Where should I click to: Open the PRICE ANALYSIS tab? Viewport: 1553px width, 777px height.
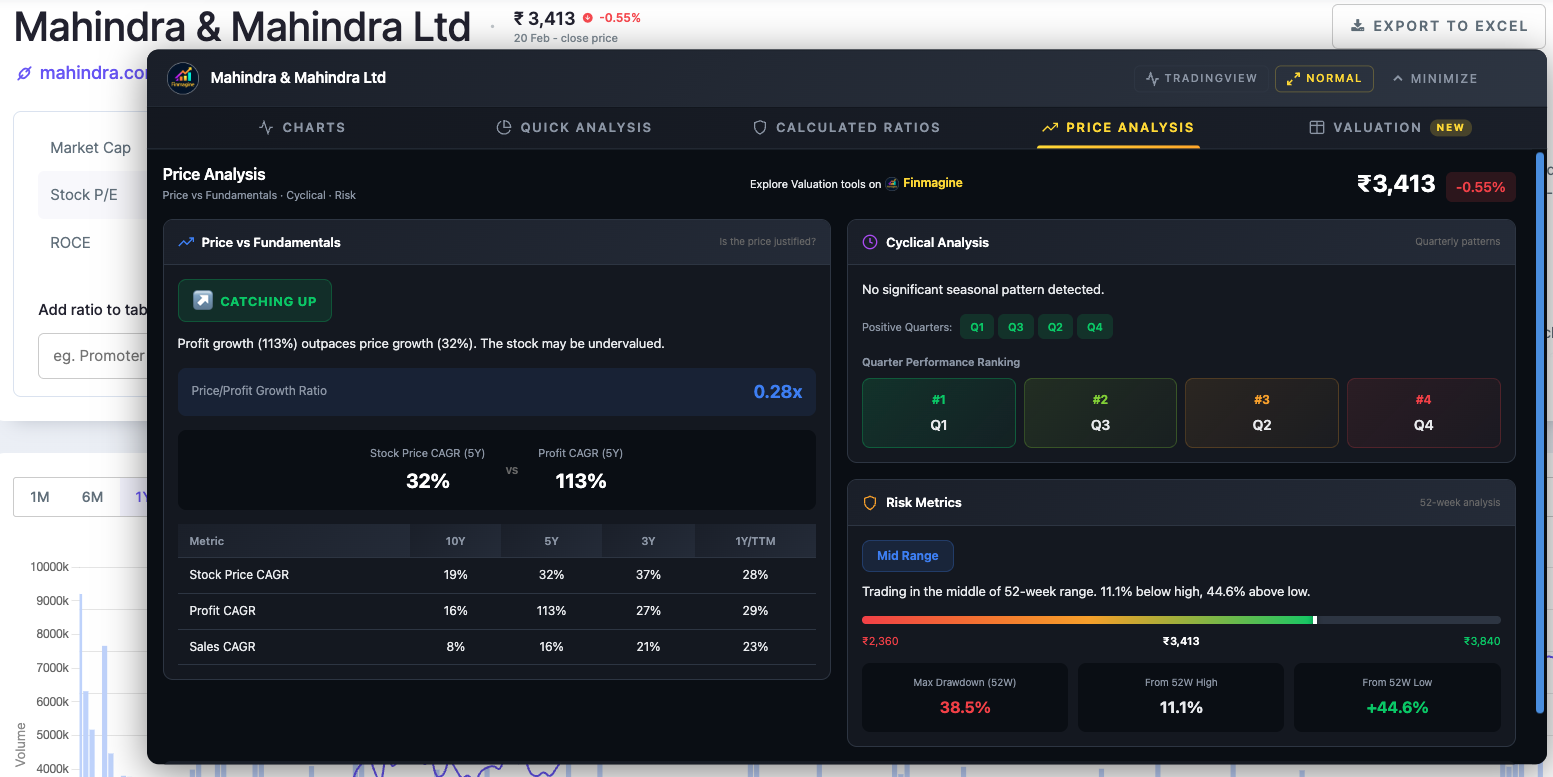click(1118, 127)
